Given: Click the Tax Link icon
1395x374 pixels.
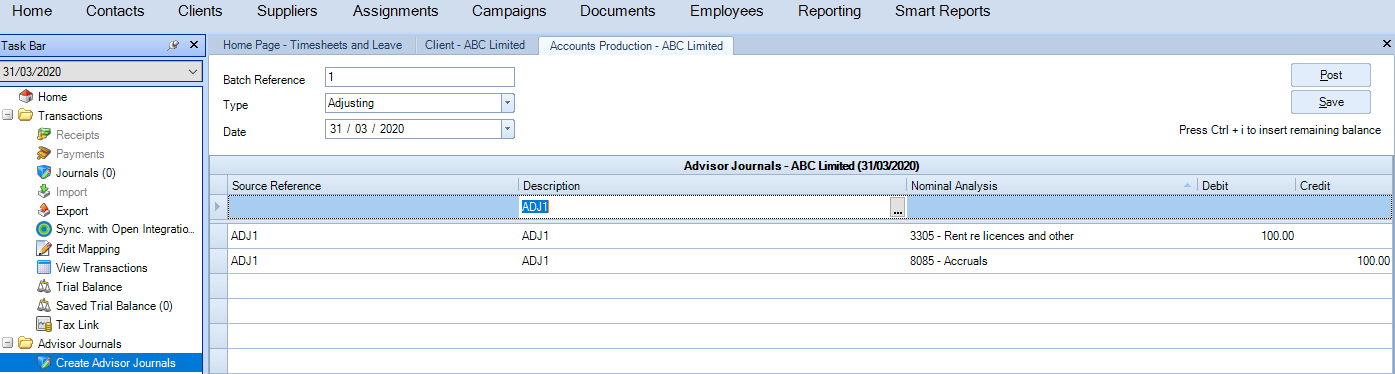Looking at the screenshot, I should coord(44,325).
